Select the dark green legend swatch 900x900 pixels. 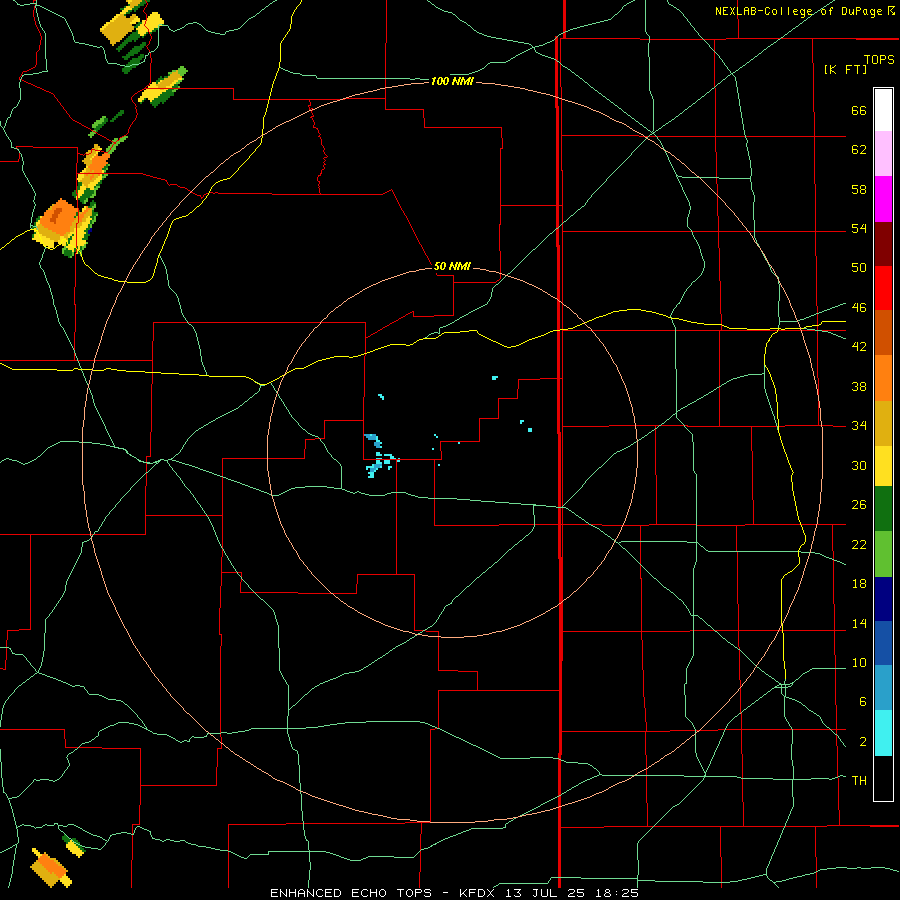[x=883, y=509]
